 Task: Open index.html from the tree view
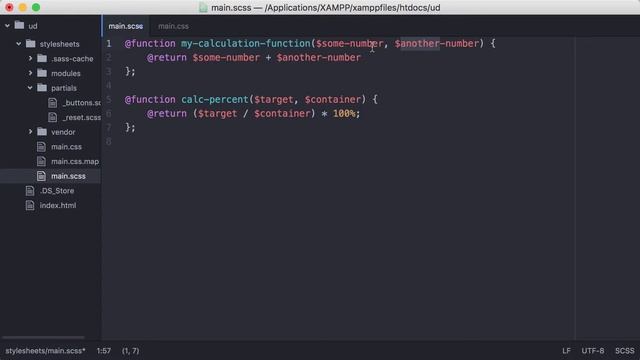[58, 206]
